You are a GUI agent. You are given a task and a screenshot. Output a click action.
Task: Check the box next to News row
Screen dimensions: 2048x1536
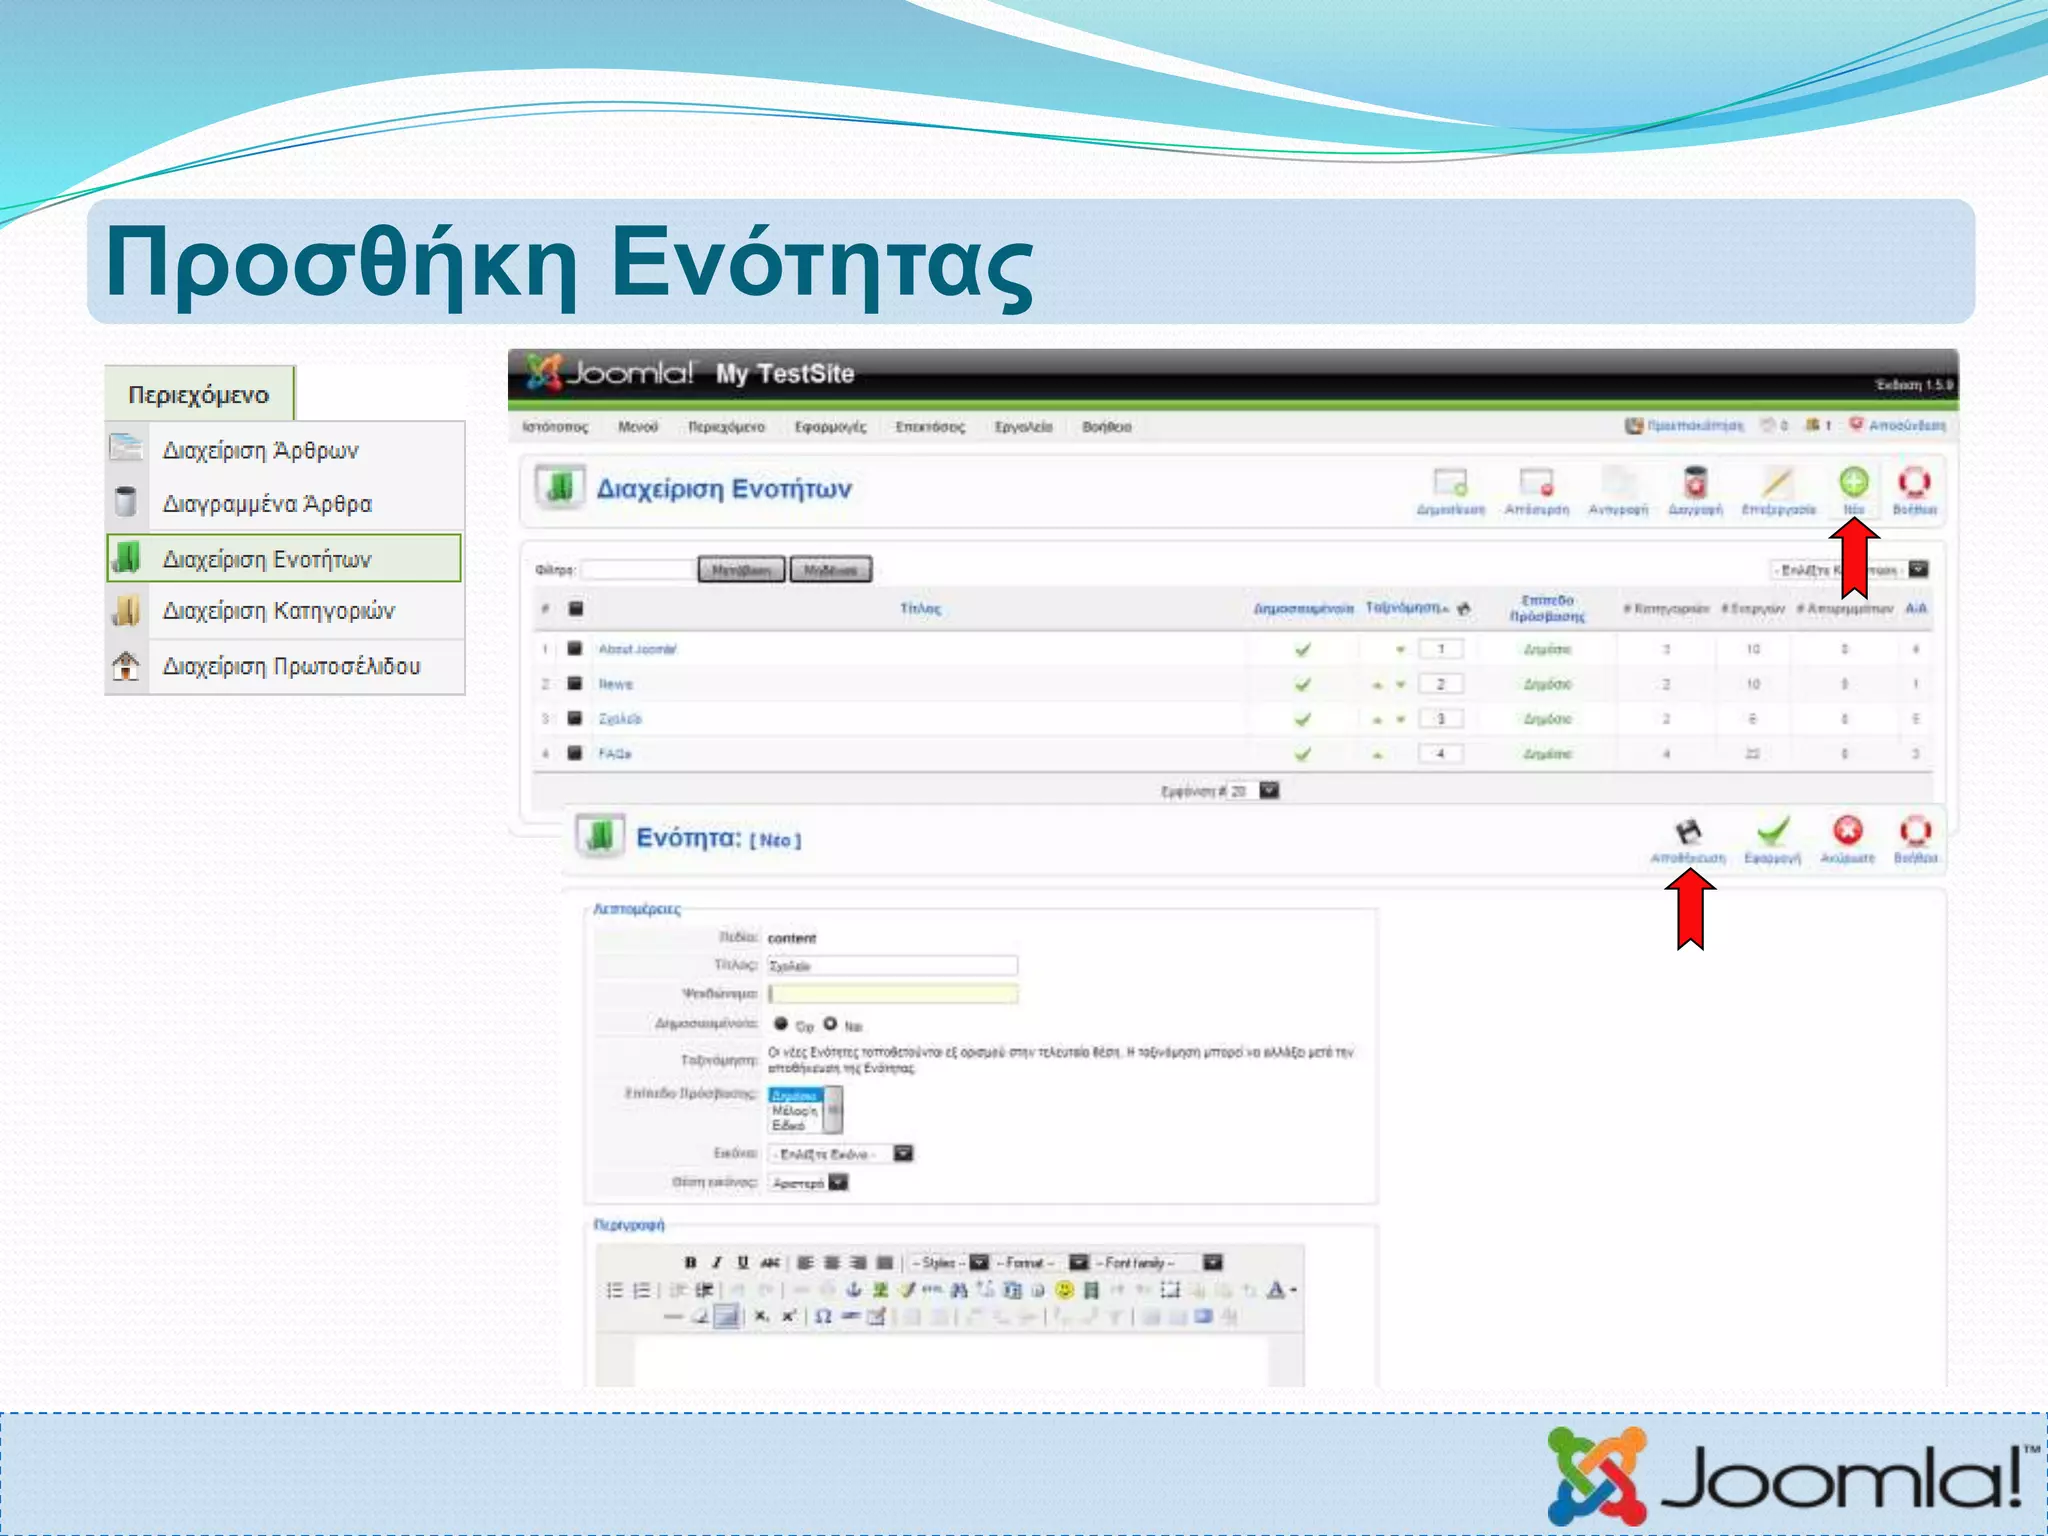(575, 684)
